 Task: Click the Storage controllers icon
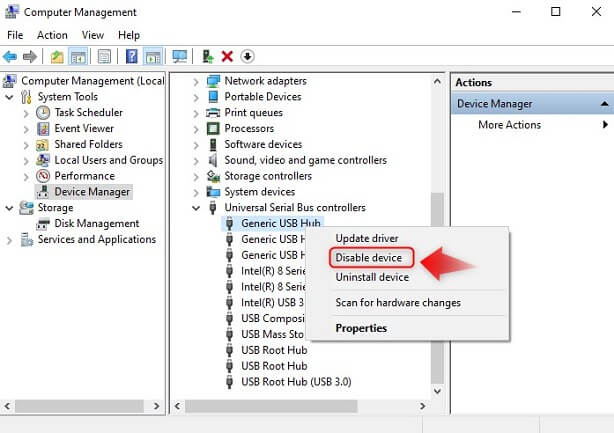coord(213,176)
